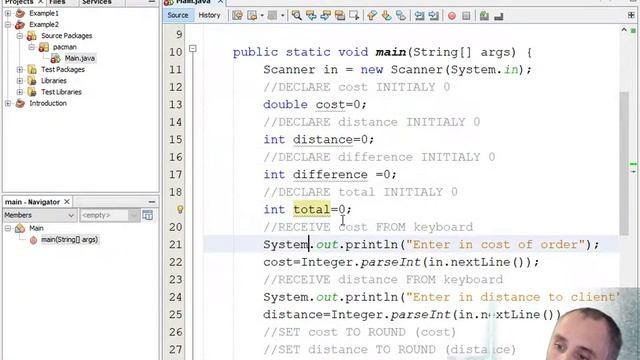This screenshot has width=640, height=360.
Task: Expand the Example1 project node
Action: click(8, 13)
